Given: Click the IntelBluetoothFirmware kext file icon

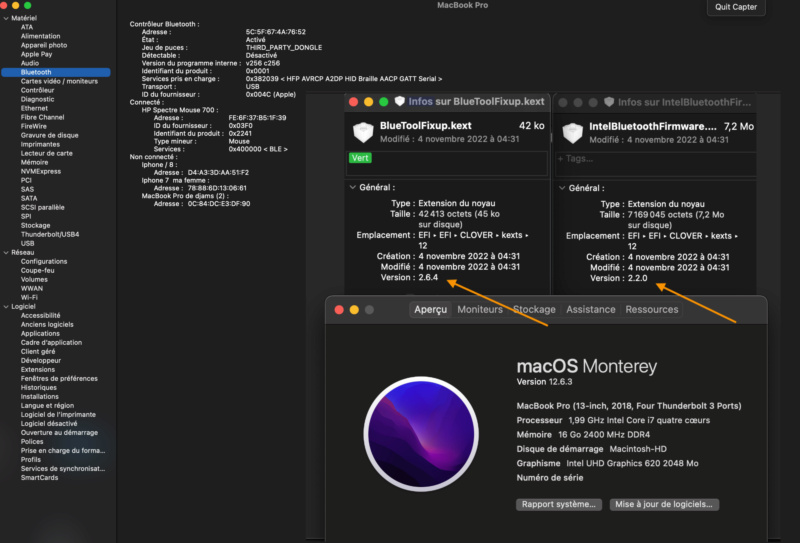Looking at the screenshot, I should tap(572, 133).
